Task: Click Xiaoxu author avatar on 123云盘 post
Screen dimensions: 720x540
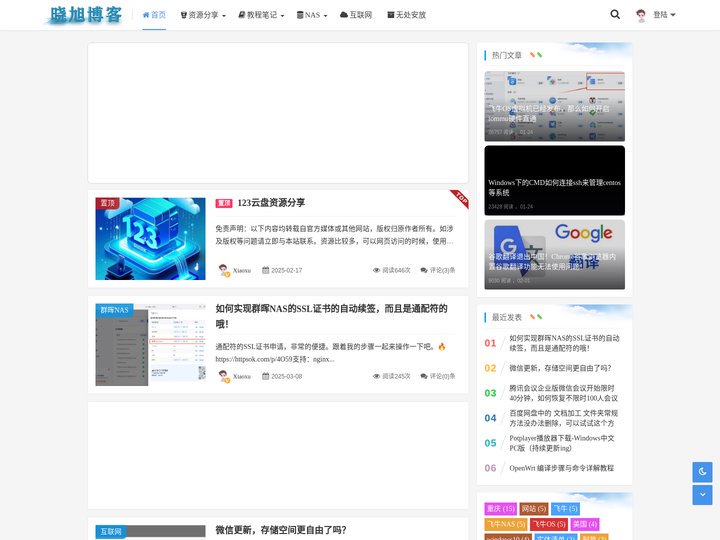Action: coord(223,270)
